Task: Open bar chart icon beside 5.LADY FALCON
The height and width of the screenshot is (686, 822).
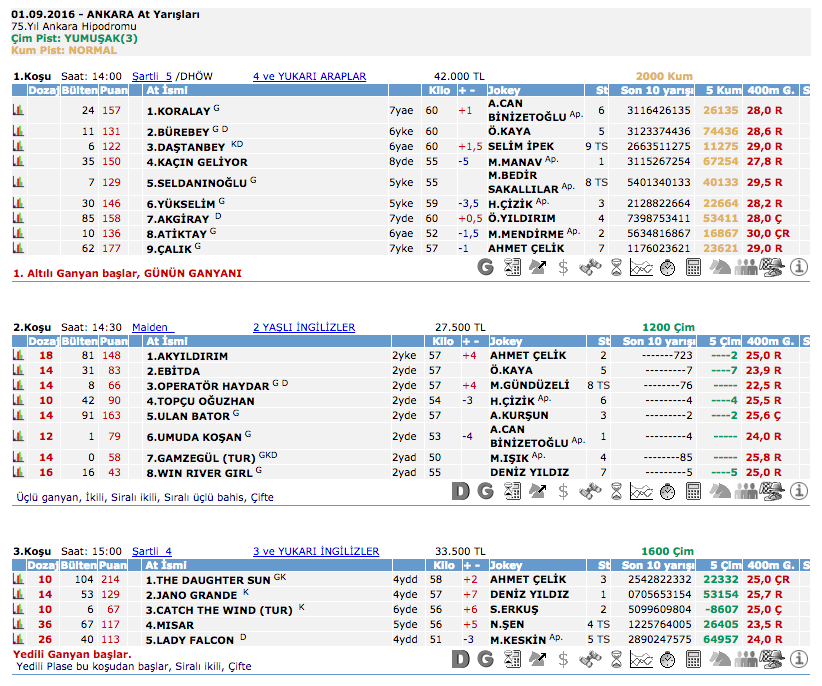Action: click(x=18, y=640)
